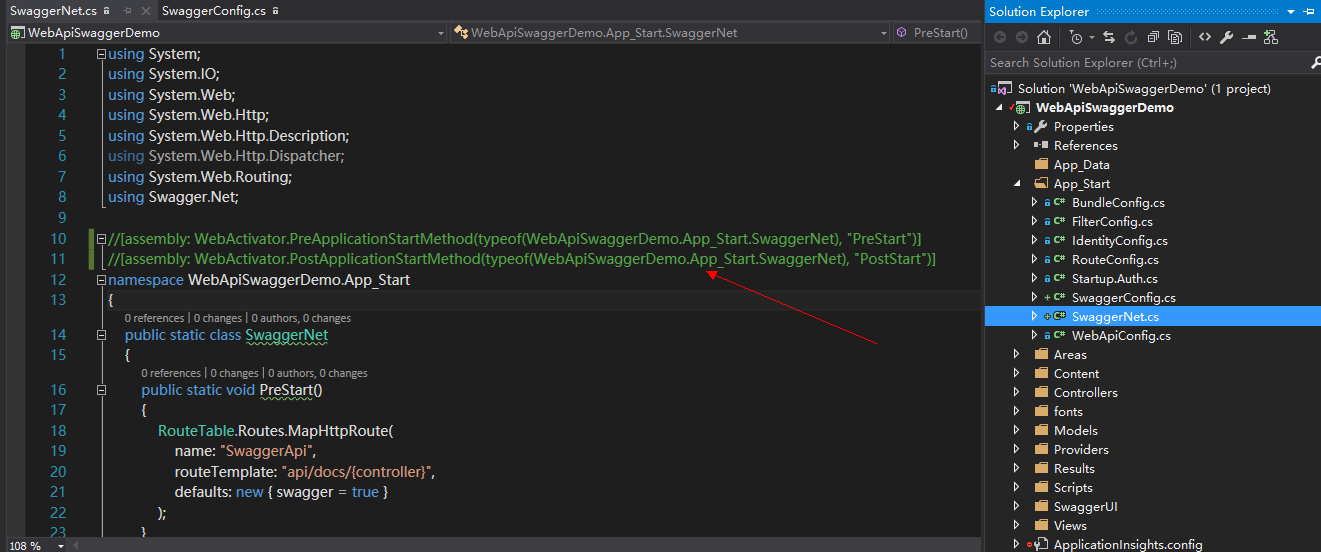
Task: Open the Solution Explorer window position menu arrow
Action: click(x=1289, y=11)
